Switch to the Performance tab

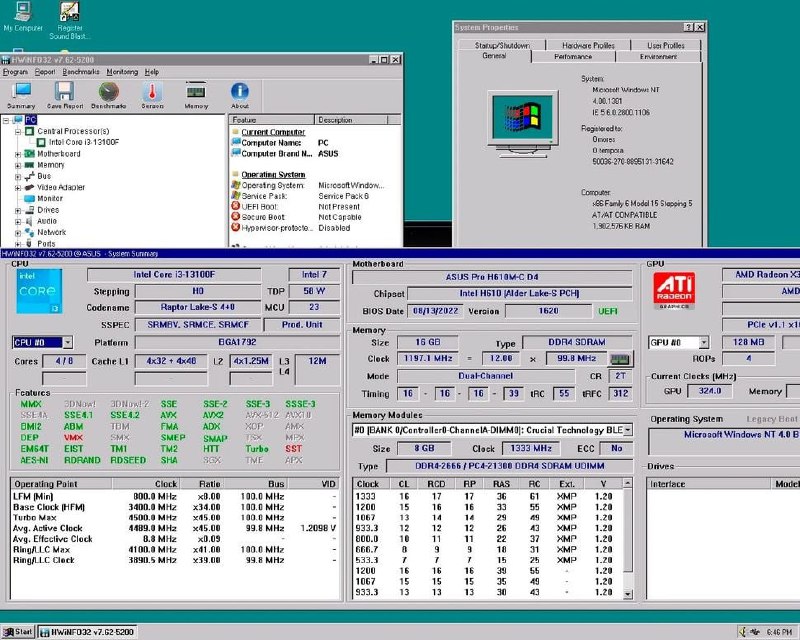pyautogui.click(x=573, y=57)
